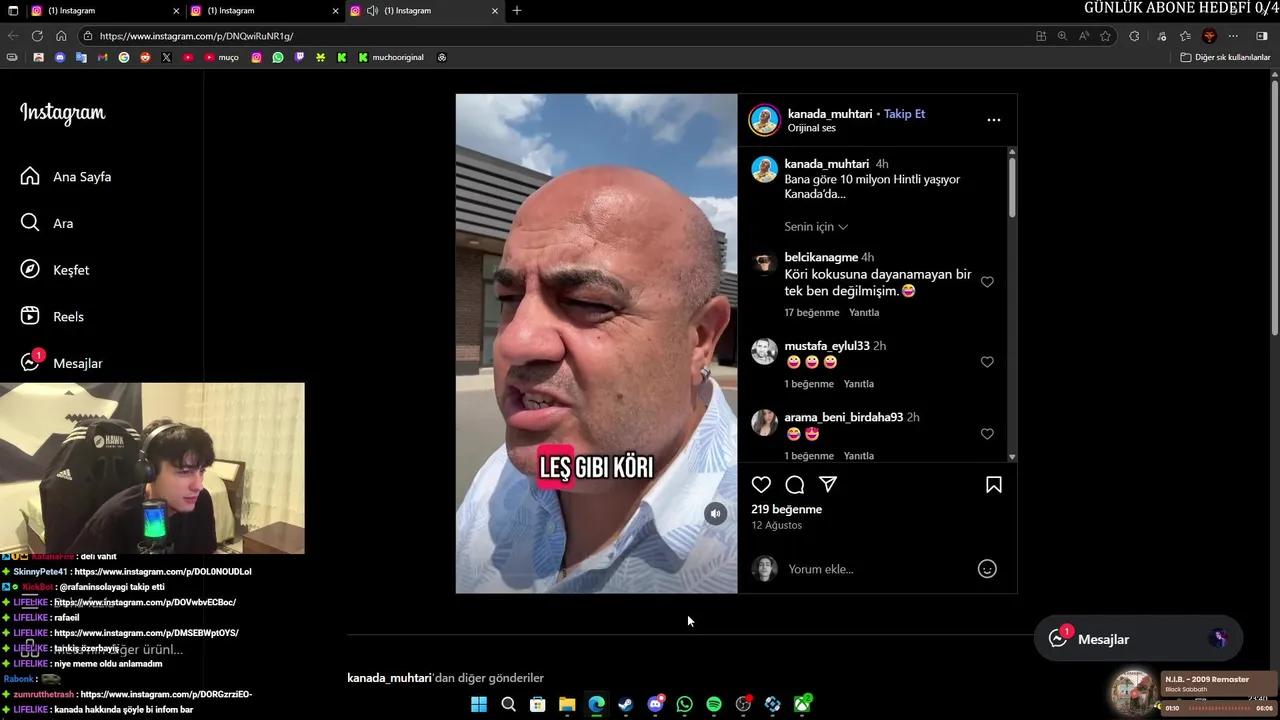Open the 'muchooriginal' bookmark

click(x=391, y=57)
